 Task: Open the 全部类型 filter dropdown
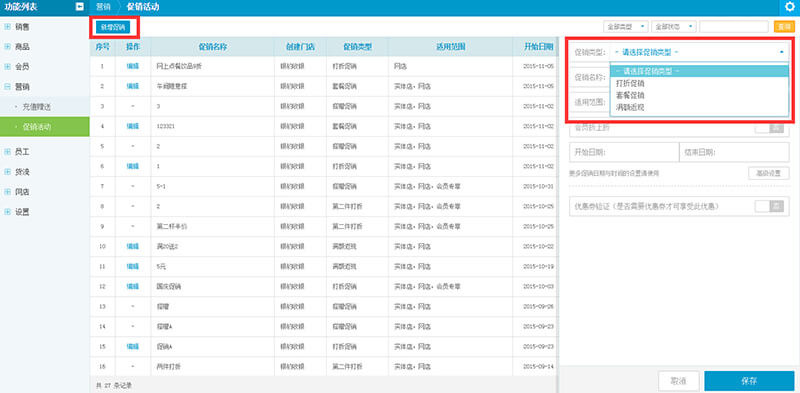click(626, 27)
